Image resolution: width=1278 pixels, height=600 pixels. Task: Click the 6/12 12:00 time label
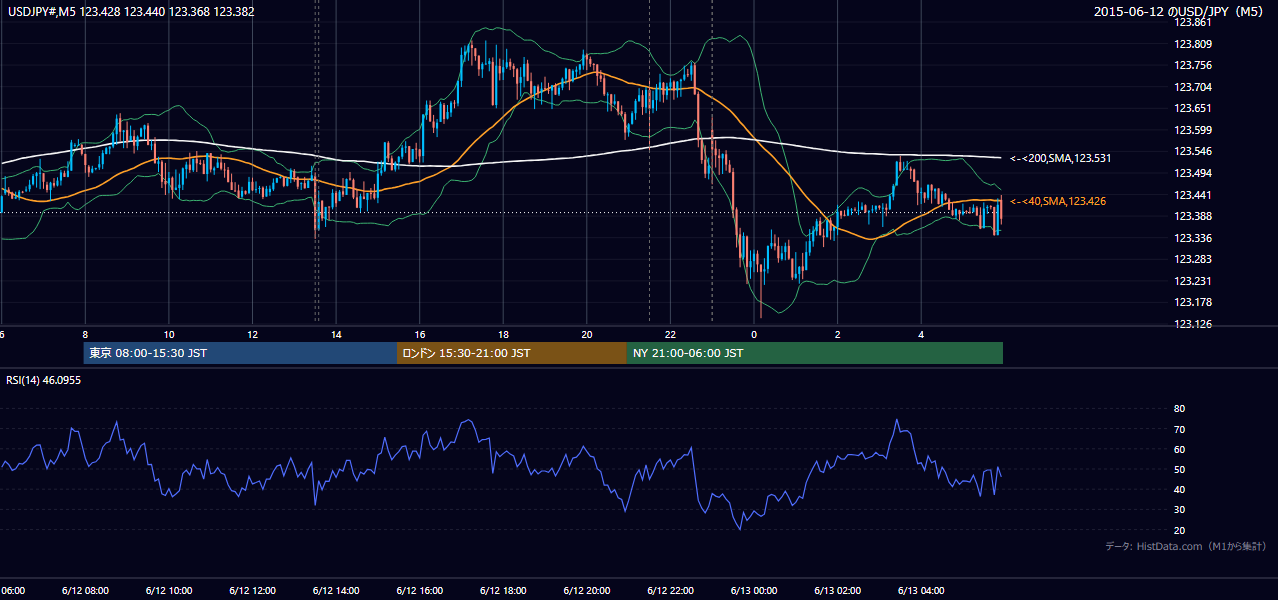[252, 590]
